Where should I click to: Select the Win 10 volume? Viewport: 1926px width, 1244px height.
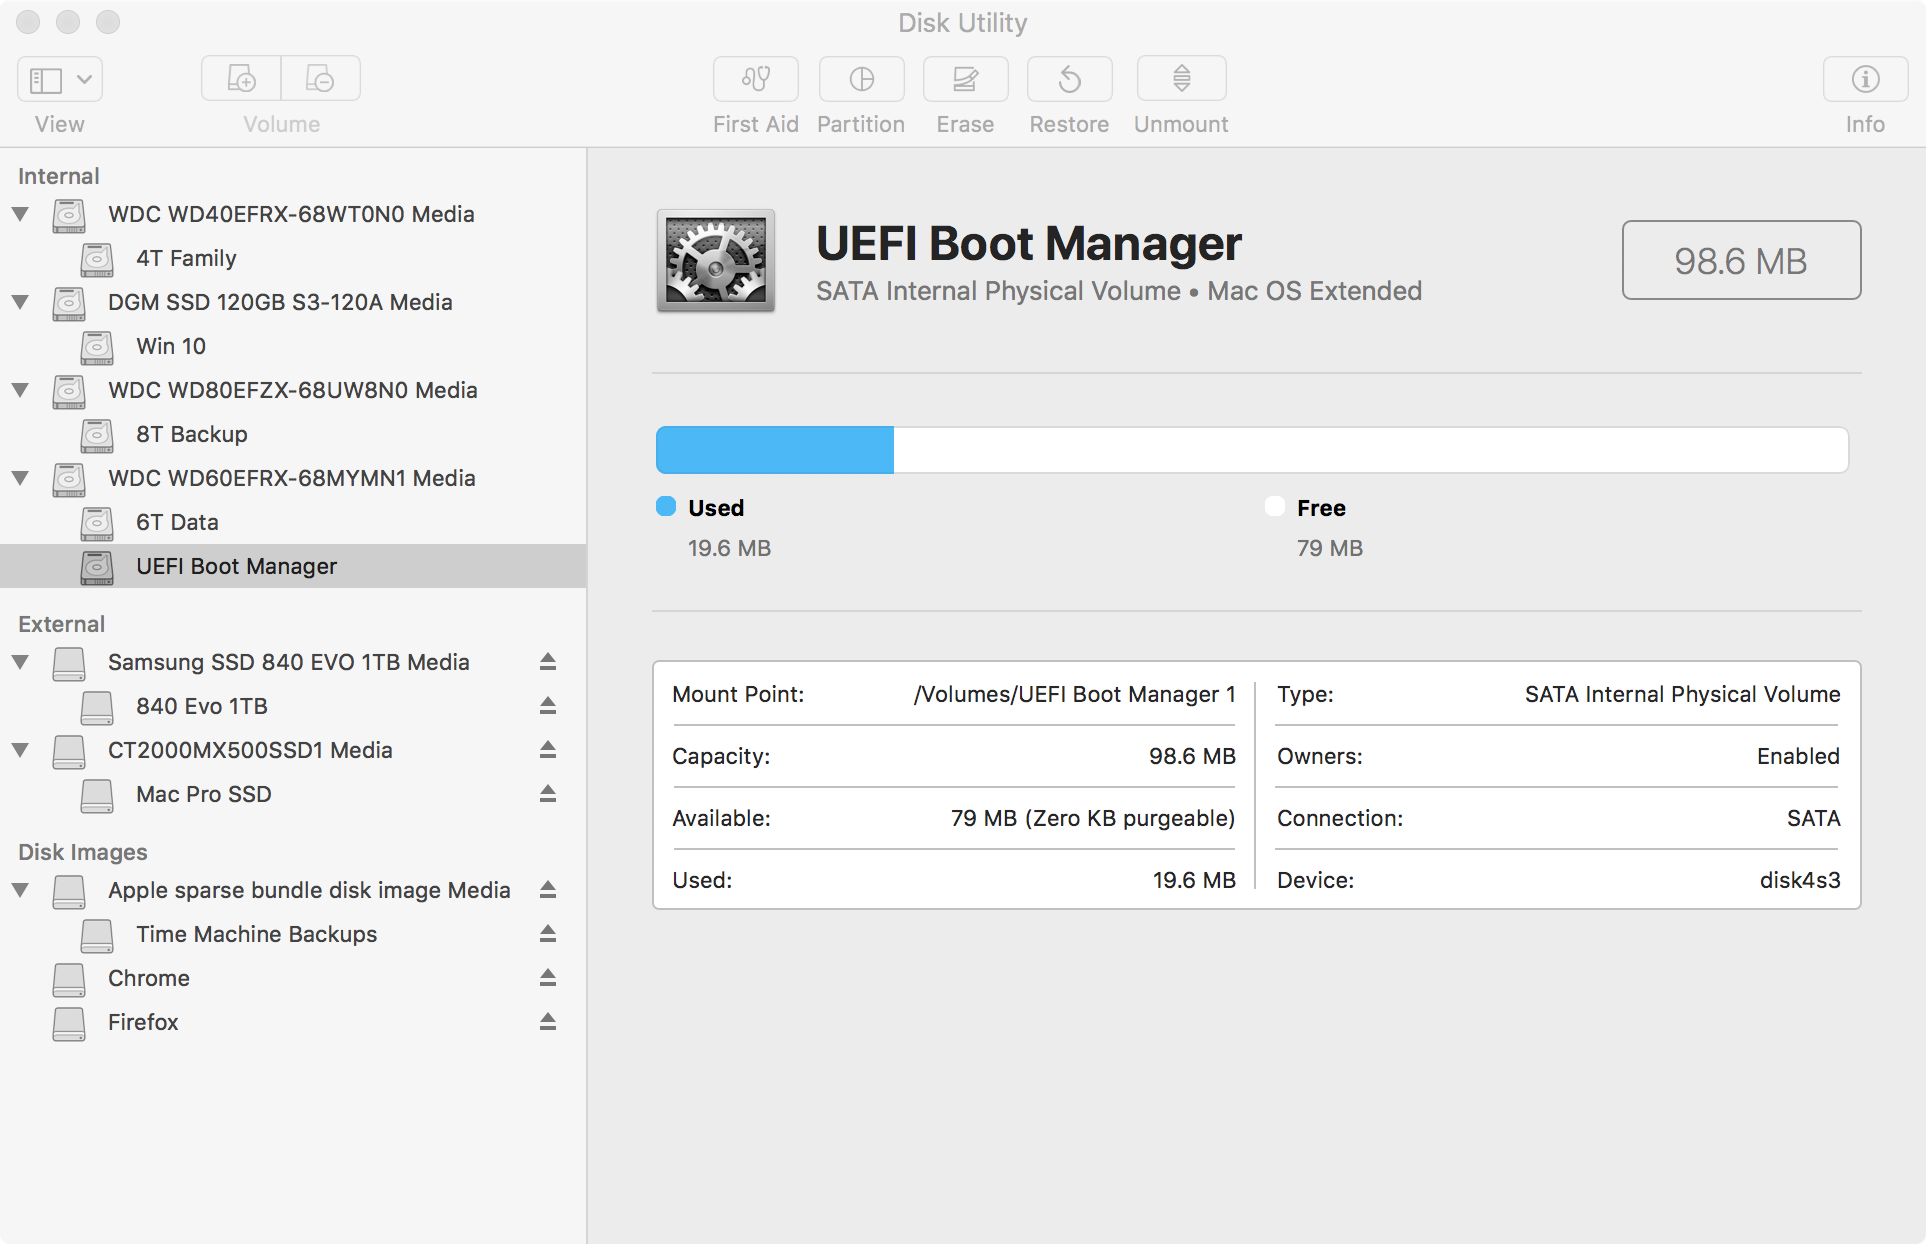click(171, 346)
